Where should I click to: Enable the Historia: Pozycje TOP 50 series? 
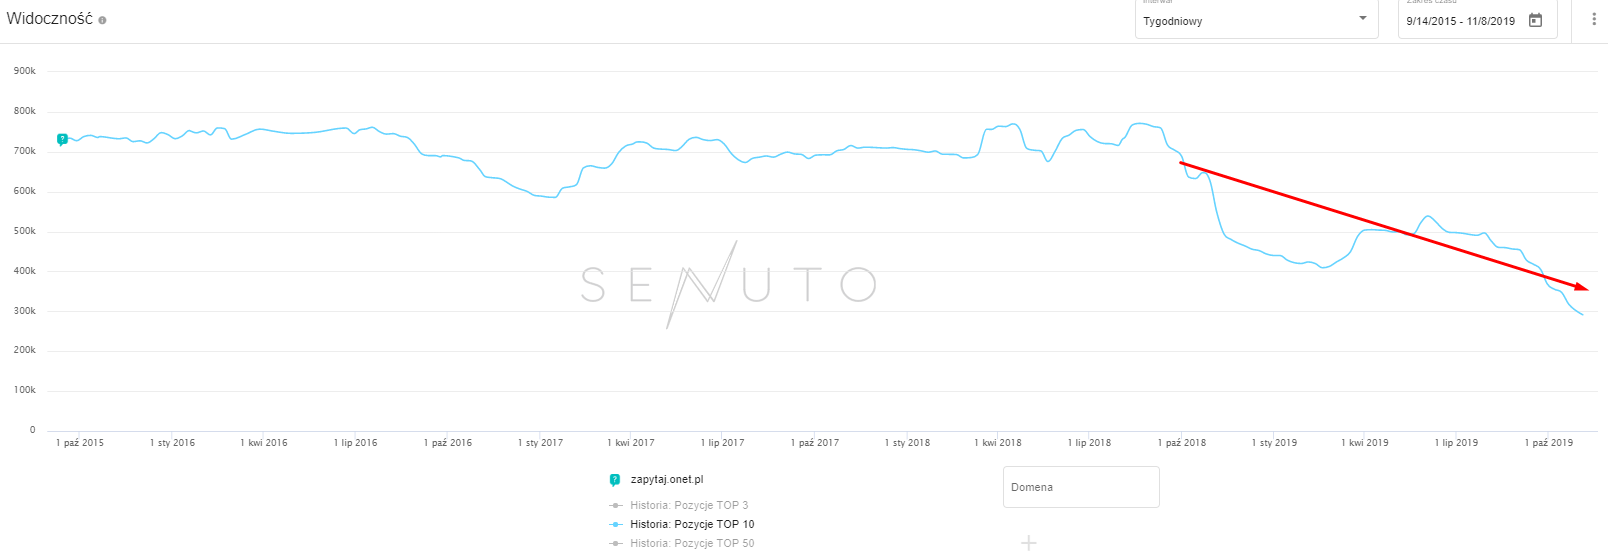pyautogui.click(x=691, y=543)
